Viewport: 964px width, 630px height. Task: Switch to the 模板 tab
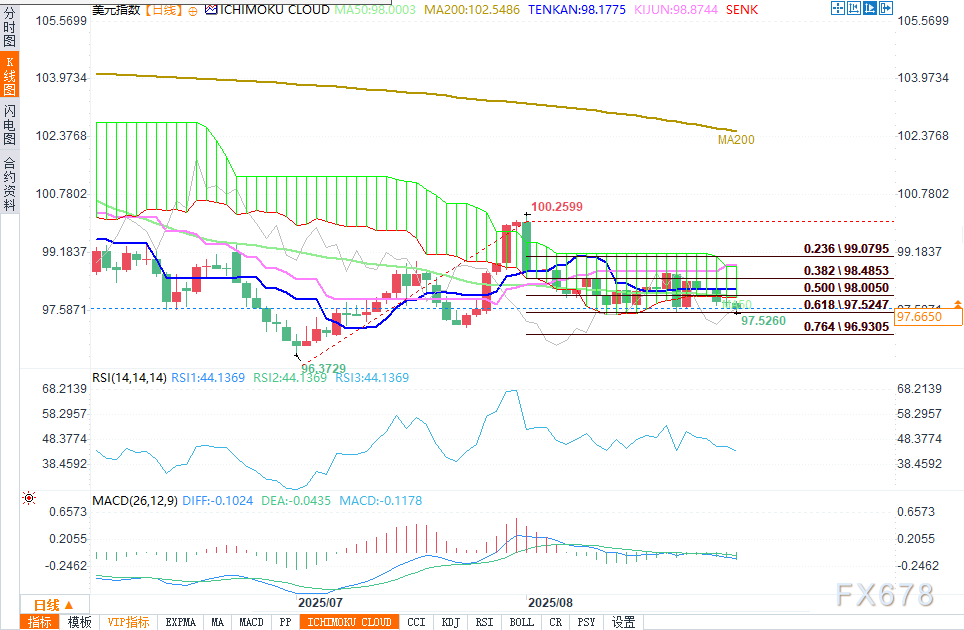point(79,622)
